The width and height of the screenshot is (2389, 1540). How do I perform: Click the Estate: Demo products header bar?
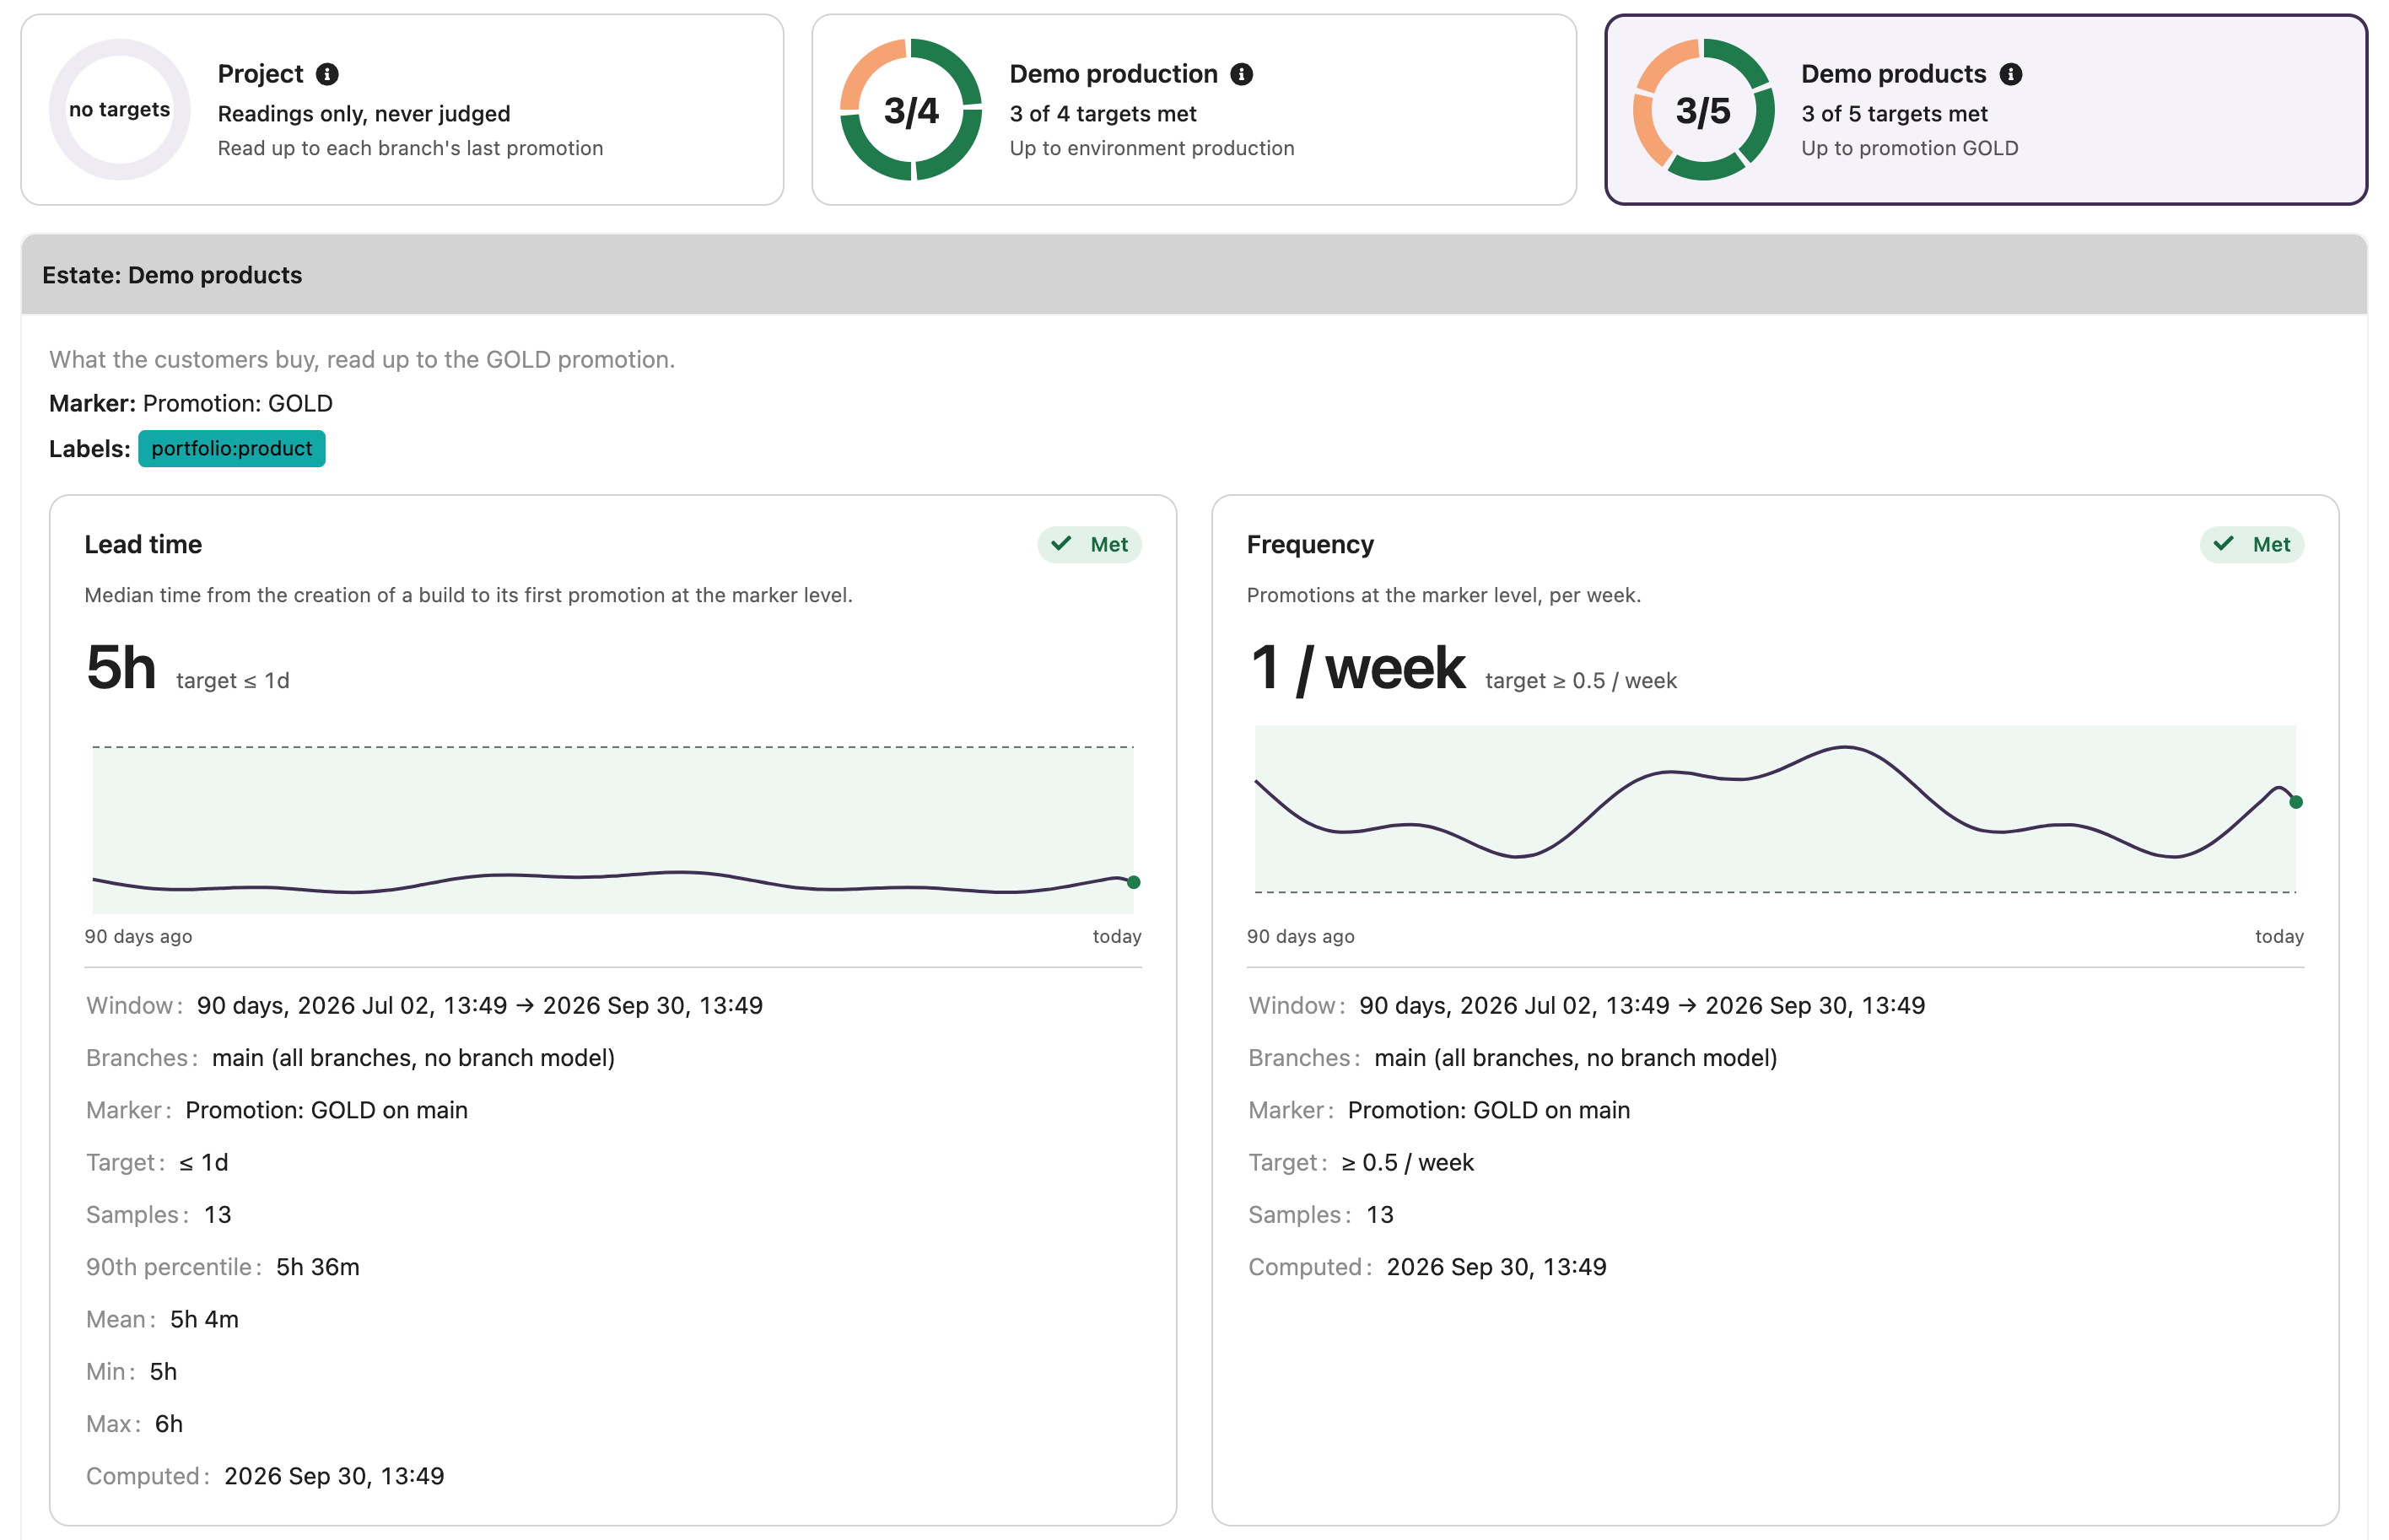[1194, 275]
